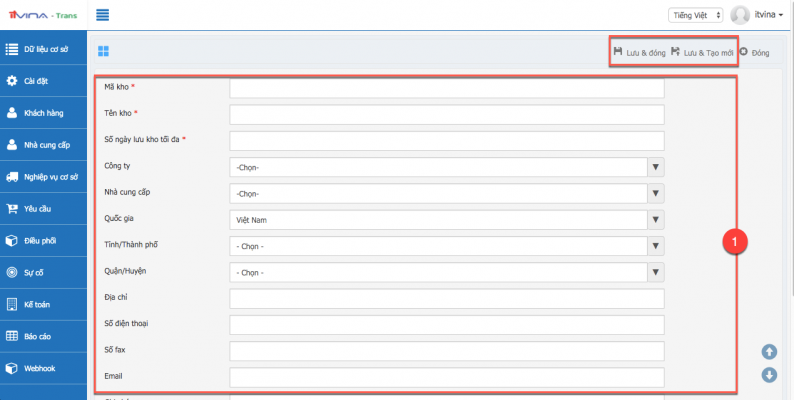The width and height of the screenshot is (794, 400).
Task: Expand the Công ty dropdown
Action: click(x=446, y=167)
